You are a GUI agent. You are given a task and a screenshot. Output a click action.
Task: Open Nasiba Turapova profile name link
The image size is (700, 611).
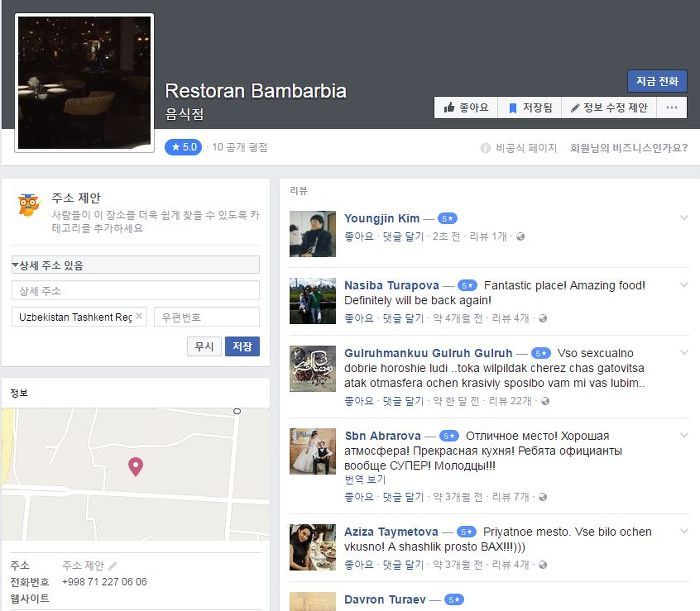tap(392, 285)
